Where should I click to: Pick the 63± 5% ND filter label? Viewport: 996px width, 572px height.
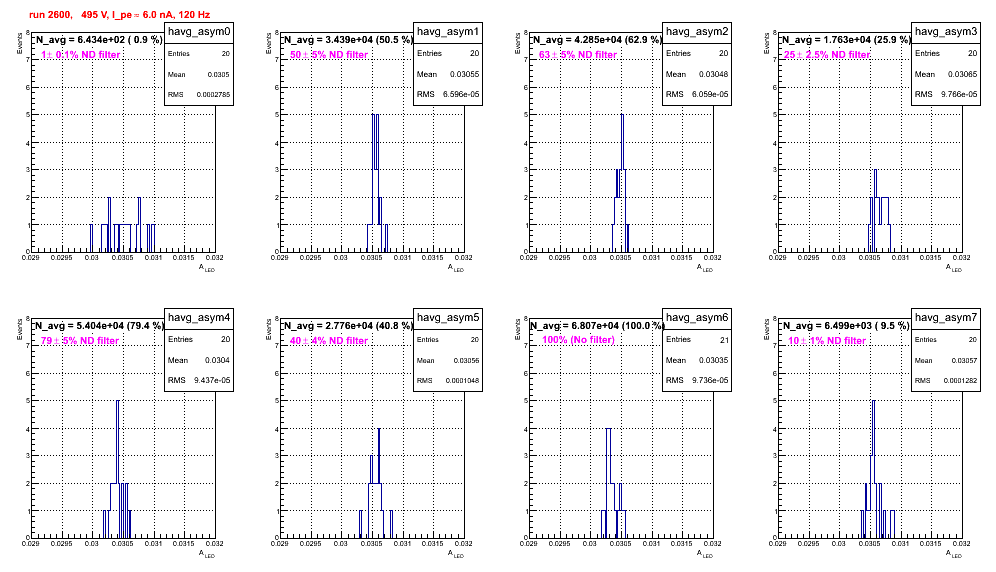pos(578,55)
